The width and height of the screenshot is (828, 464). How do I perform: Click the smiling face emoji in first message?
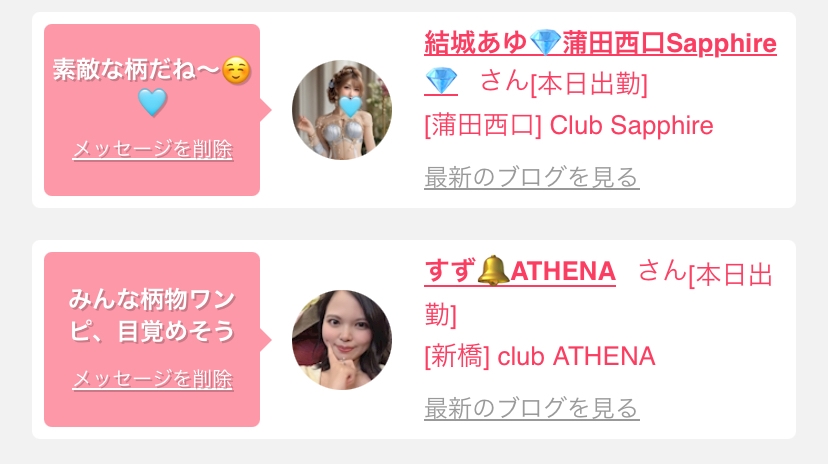(x=236, y=70)
